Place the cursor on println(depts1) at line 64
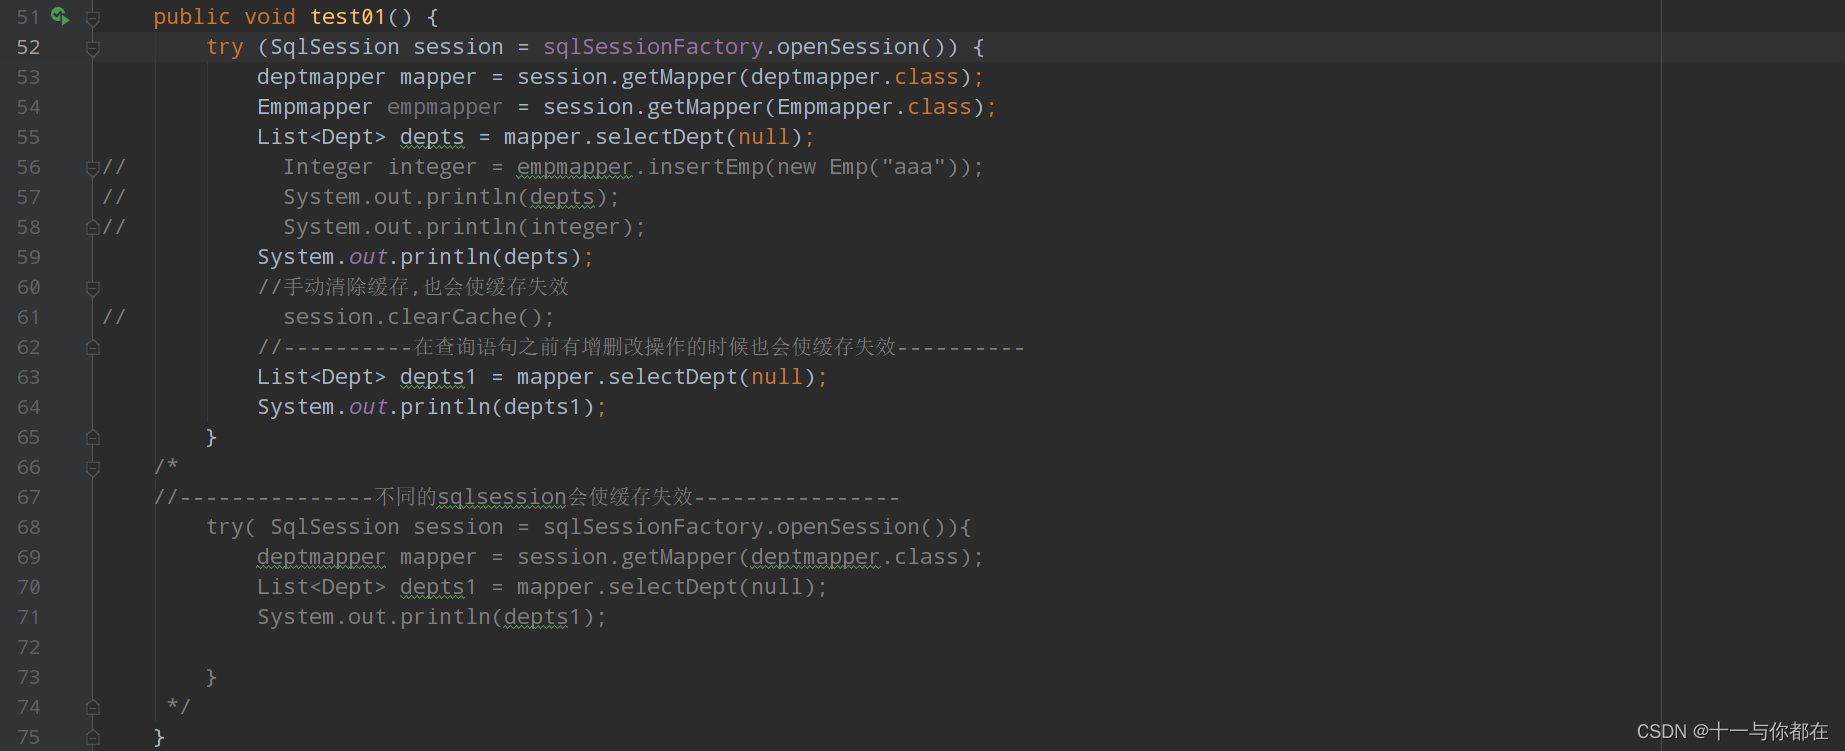The image size is (1845, 751). click(497, 407)
